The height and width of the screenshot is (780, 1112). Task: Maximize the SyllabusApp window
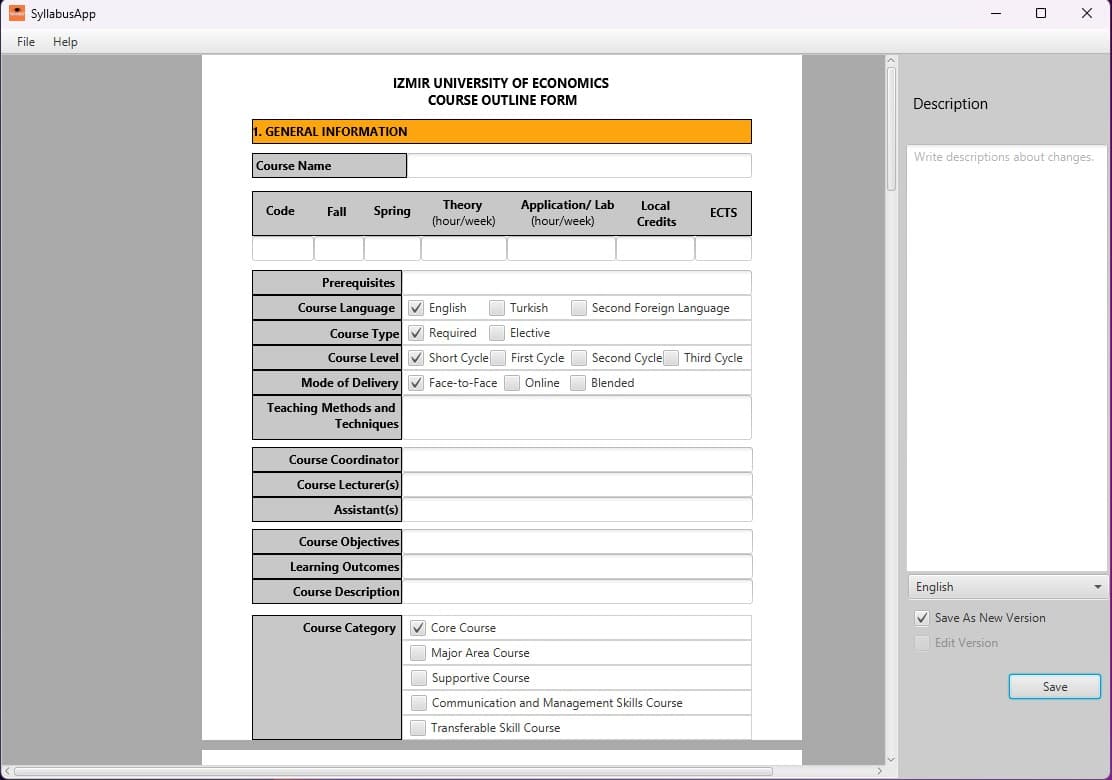1041,13
